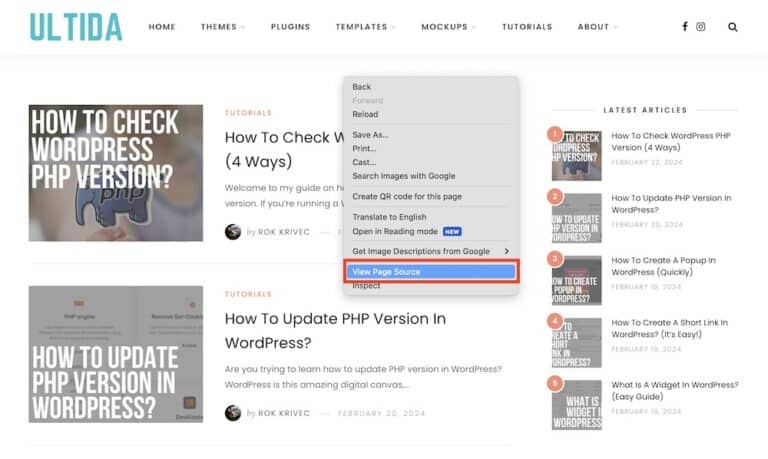768x459 pixels.
Task: Choose Inspect in the context menu
Action: pyautogui.click(x=431, y=286)
